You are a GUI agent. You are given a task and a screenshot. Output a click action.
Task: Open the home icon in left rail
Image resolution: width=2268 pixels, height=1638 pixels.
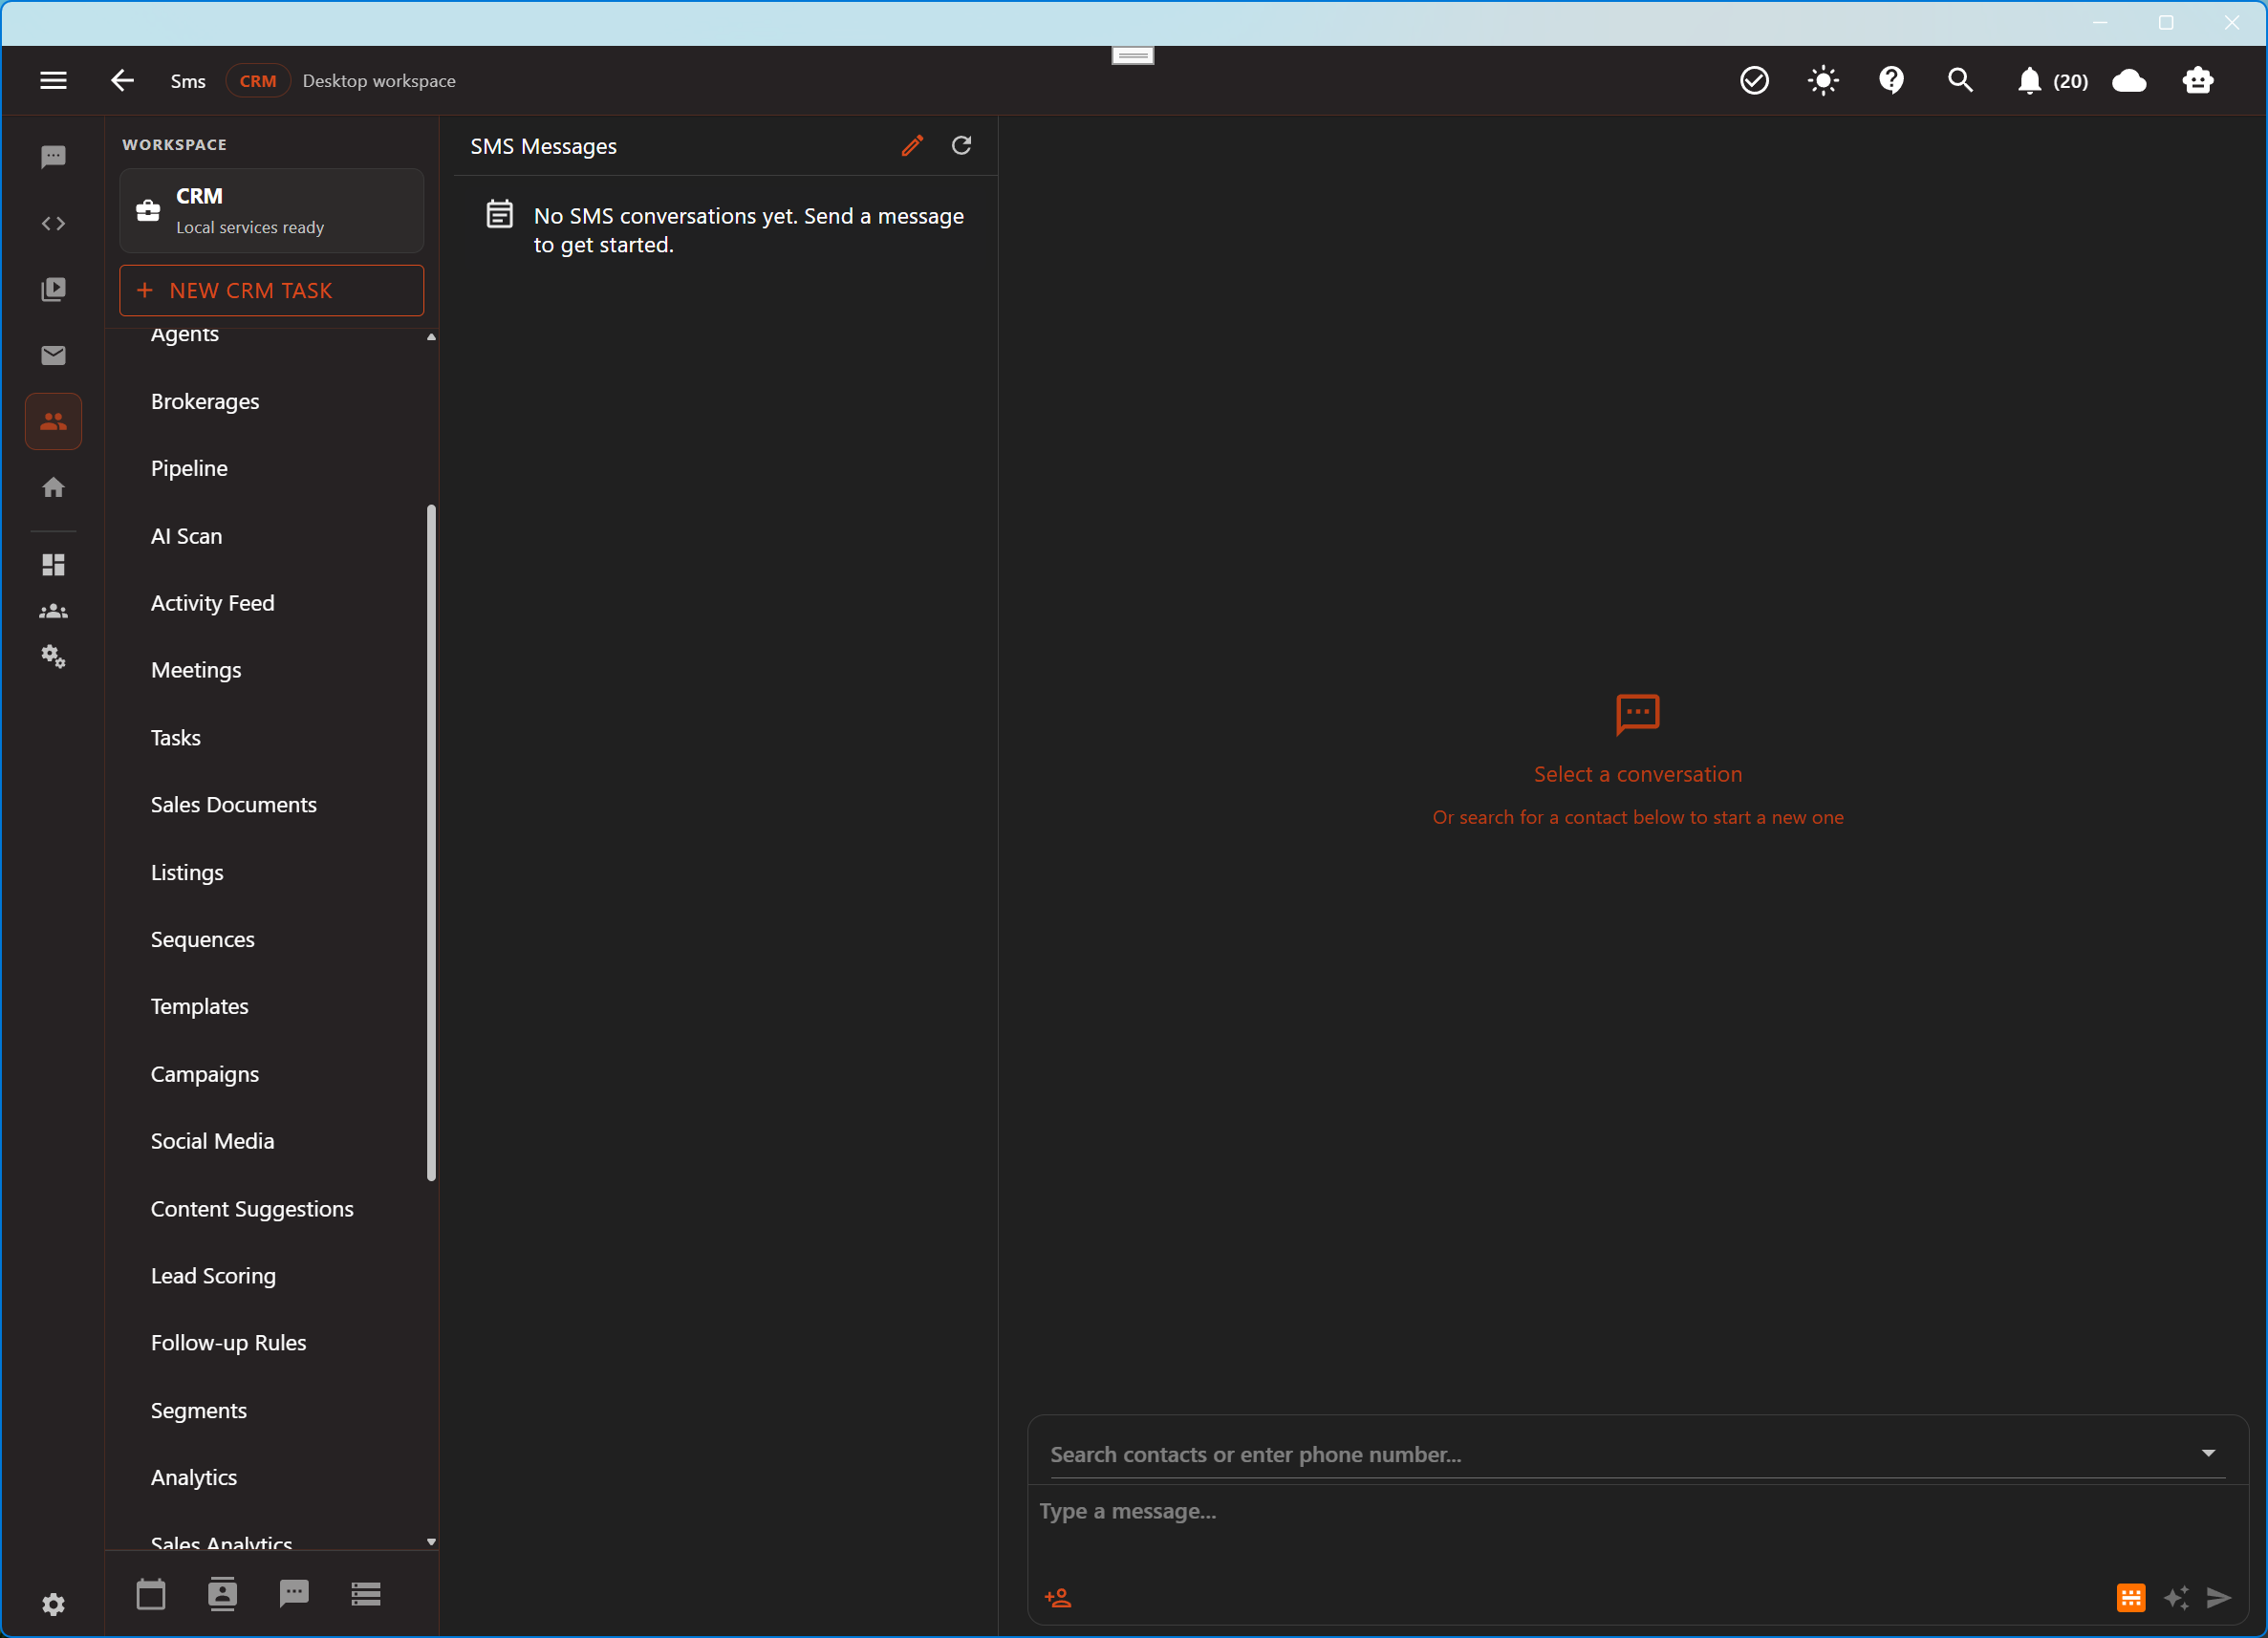pos(53,487)
